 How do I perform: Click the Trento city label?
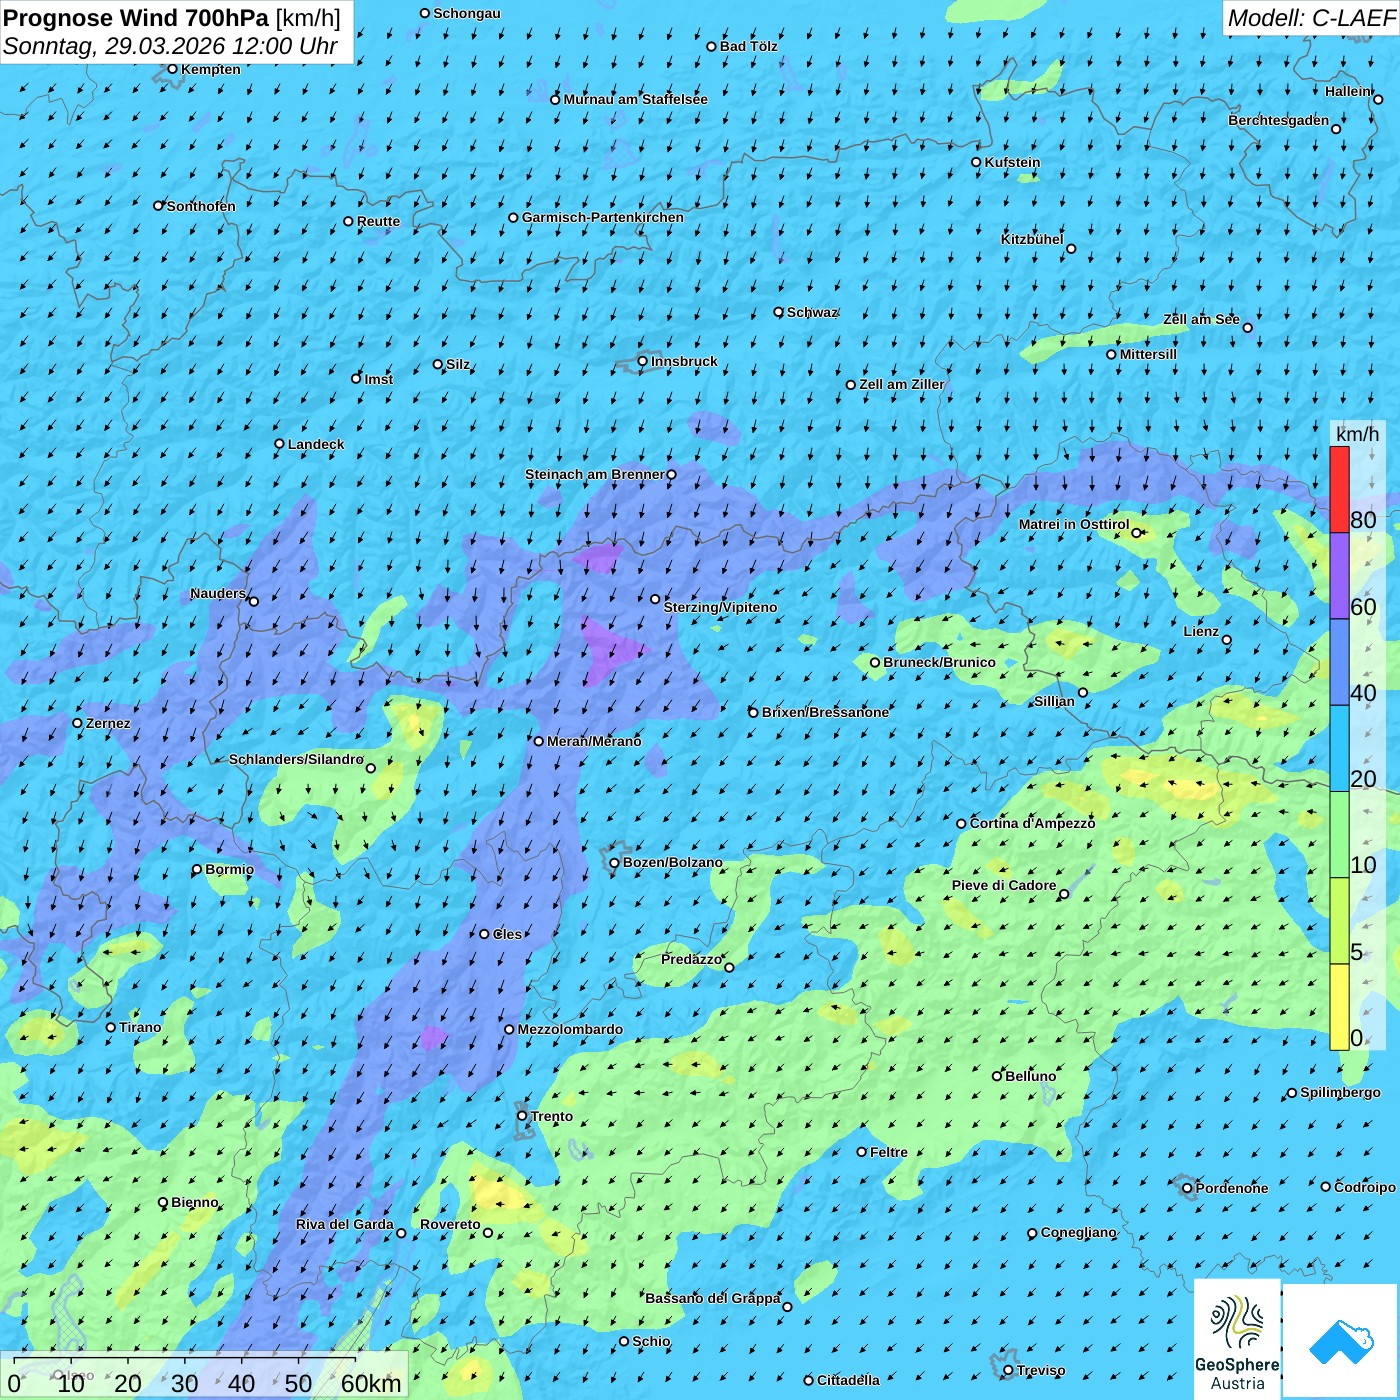[x=552, y=1116]
